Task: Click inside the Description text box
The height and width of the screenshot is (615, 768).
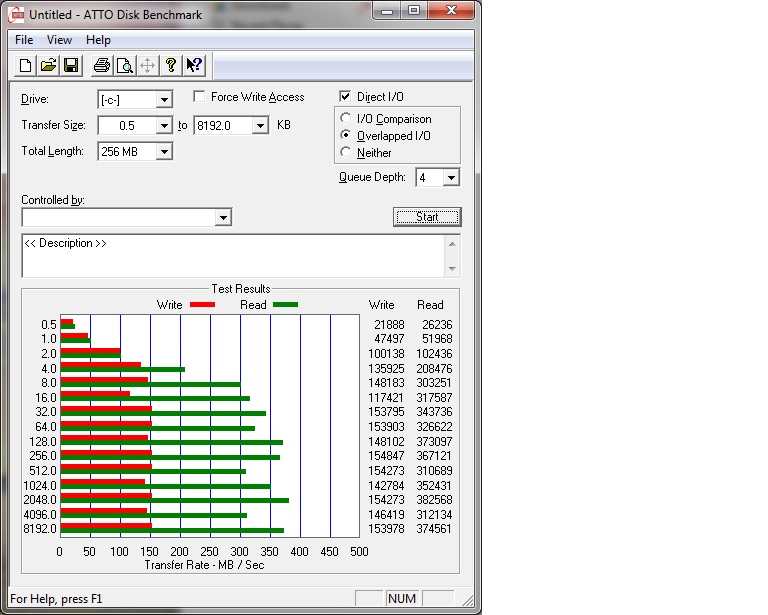Action: pos(230,256)
